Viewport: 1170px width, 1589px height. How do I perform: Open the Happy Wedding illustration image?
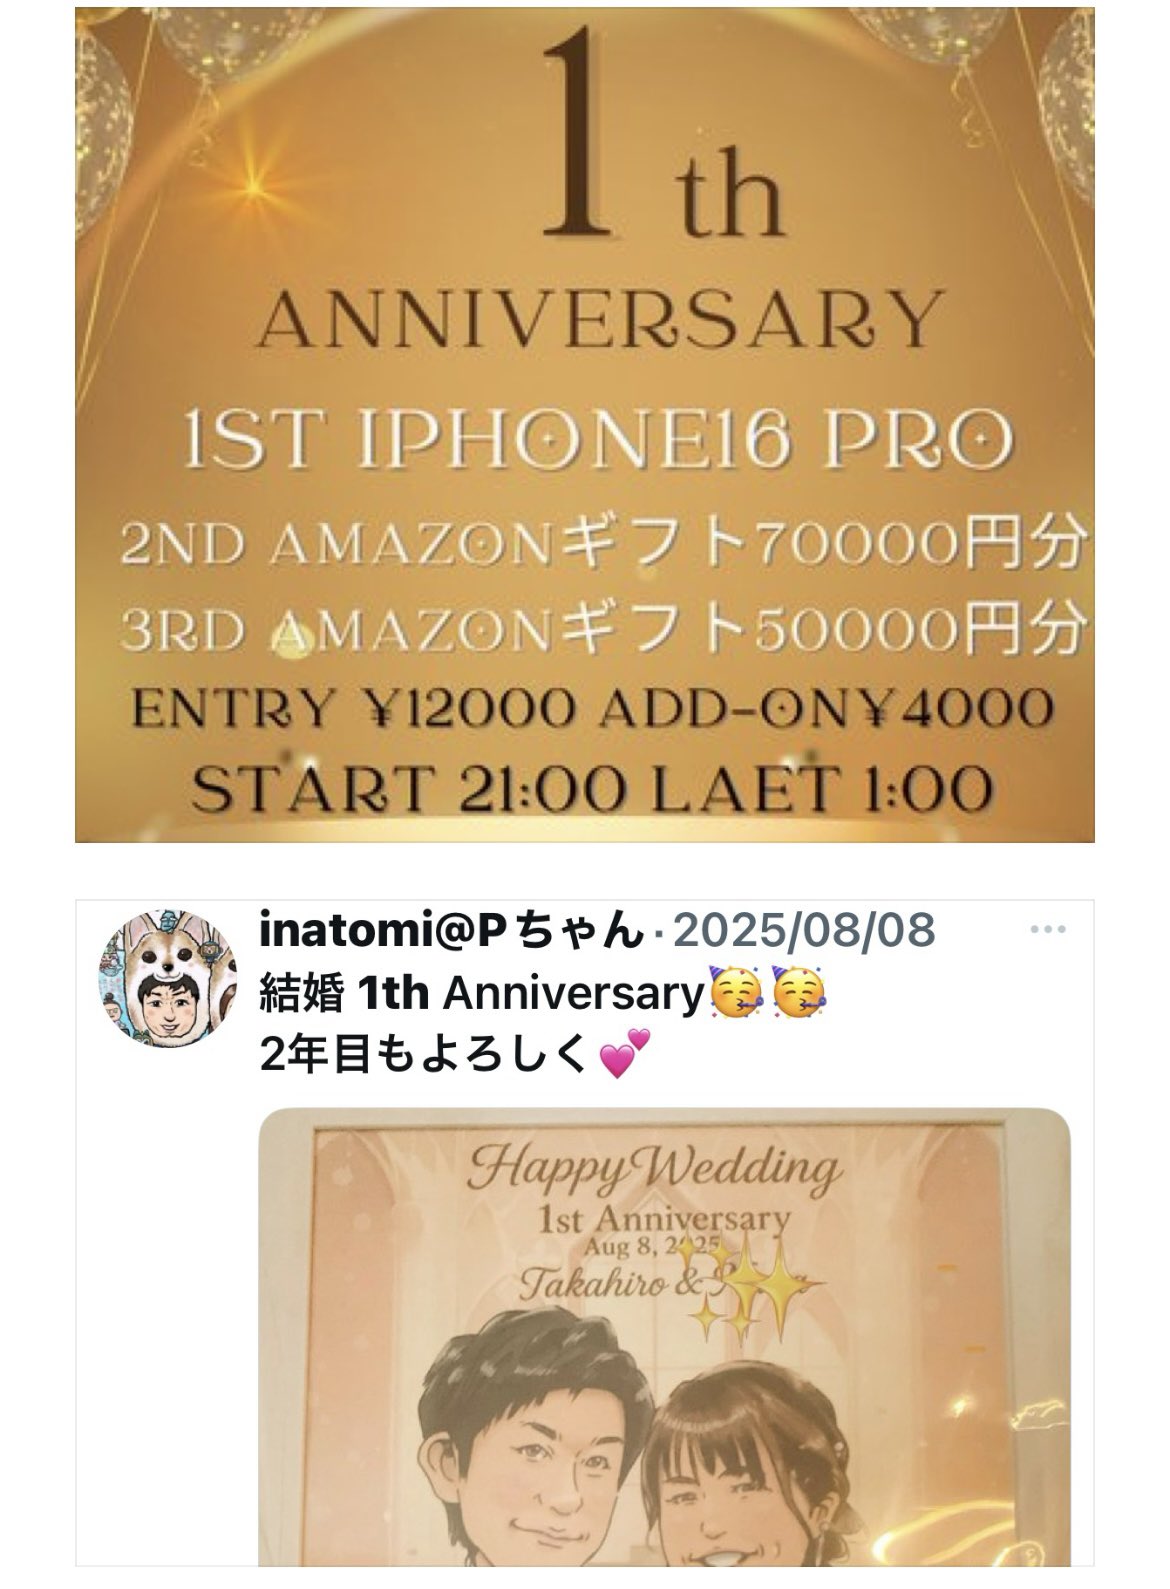(x=664, y=1350)
